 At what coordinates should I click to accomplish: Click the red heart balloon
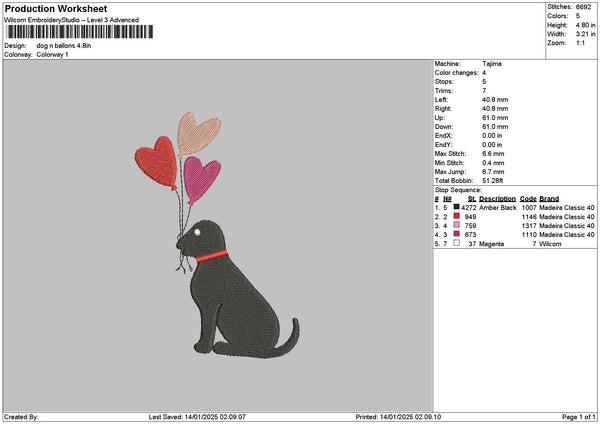[156, 161]
